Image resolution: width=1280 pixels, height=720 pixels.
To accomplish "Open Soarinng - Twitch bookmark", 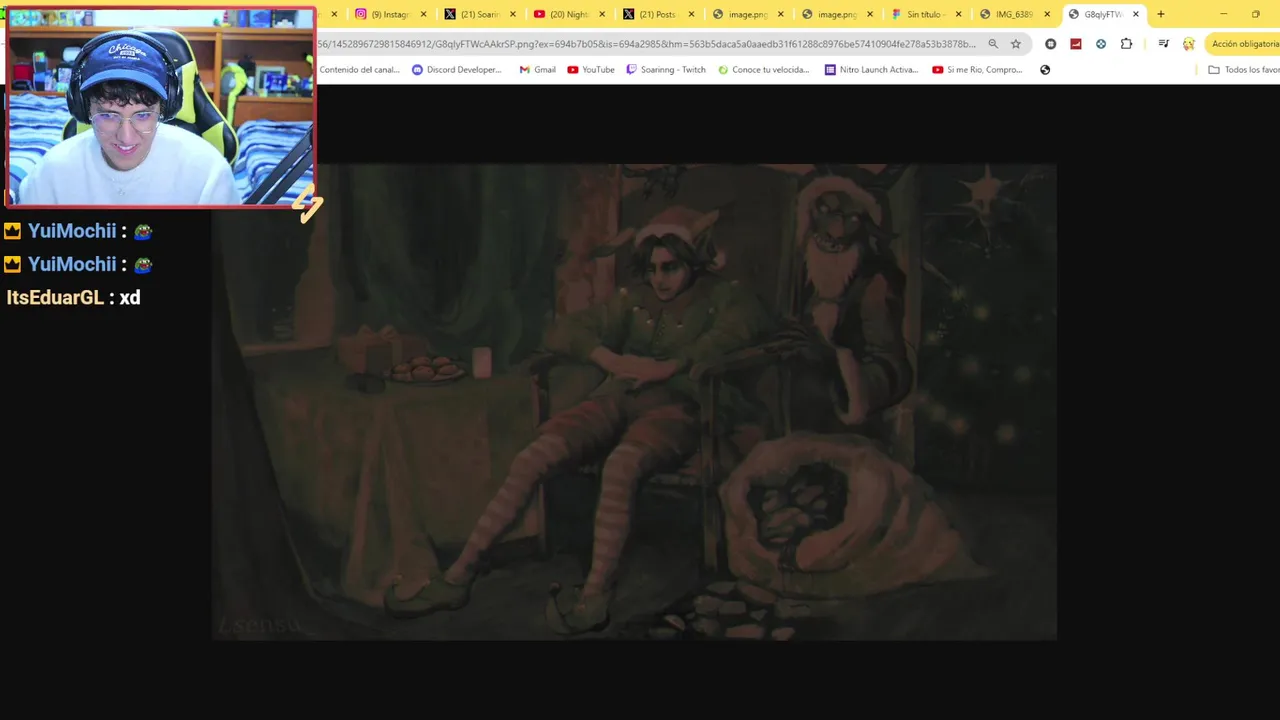I will (666, 70).
